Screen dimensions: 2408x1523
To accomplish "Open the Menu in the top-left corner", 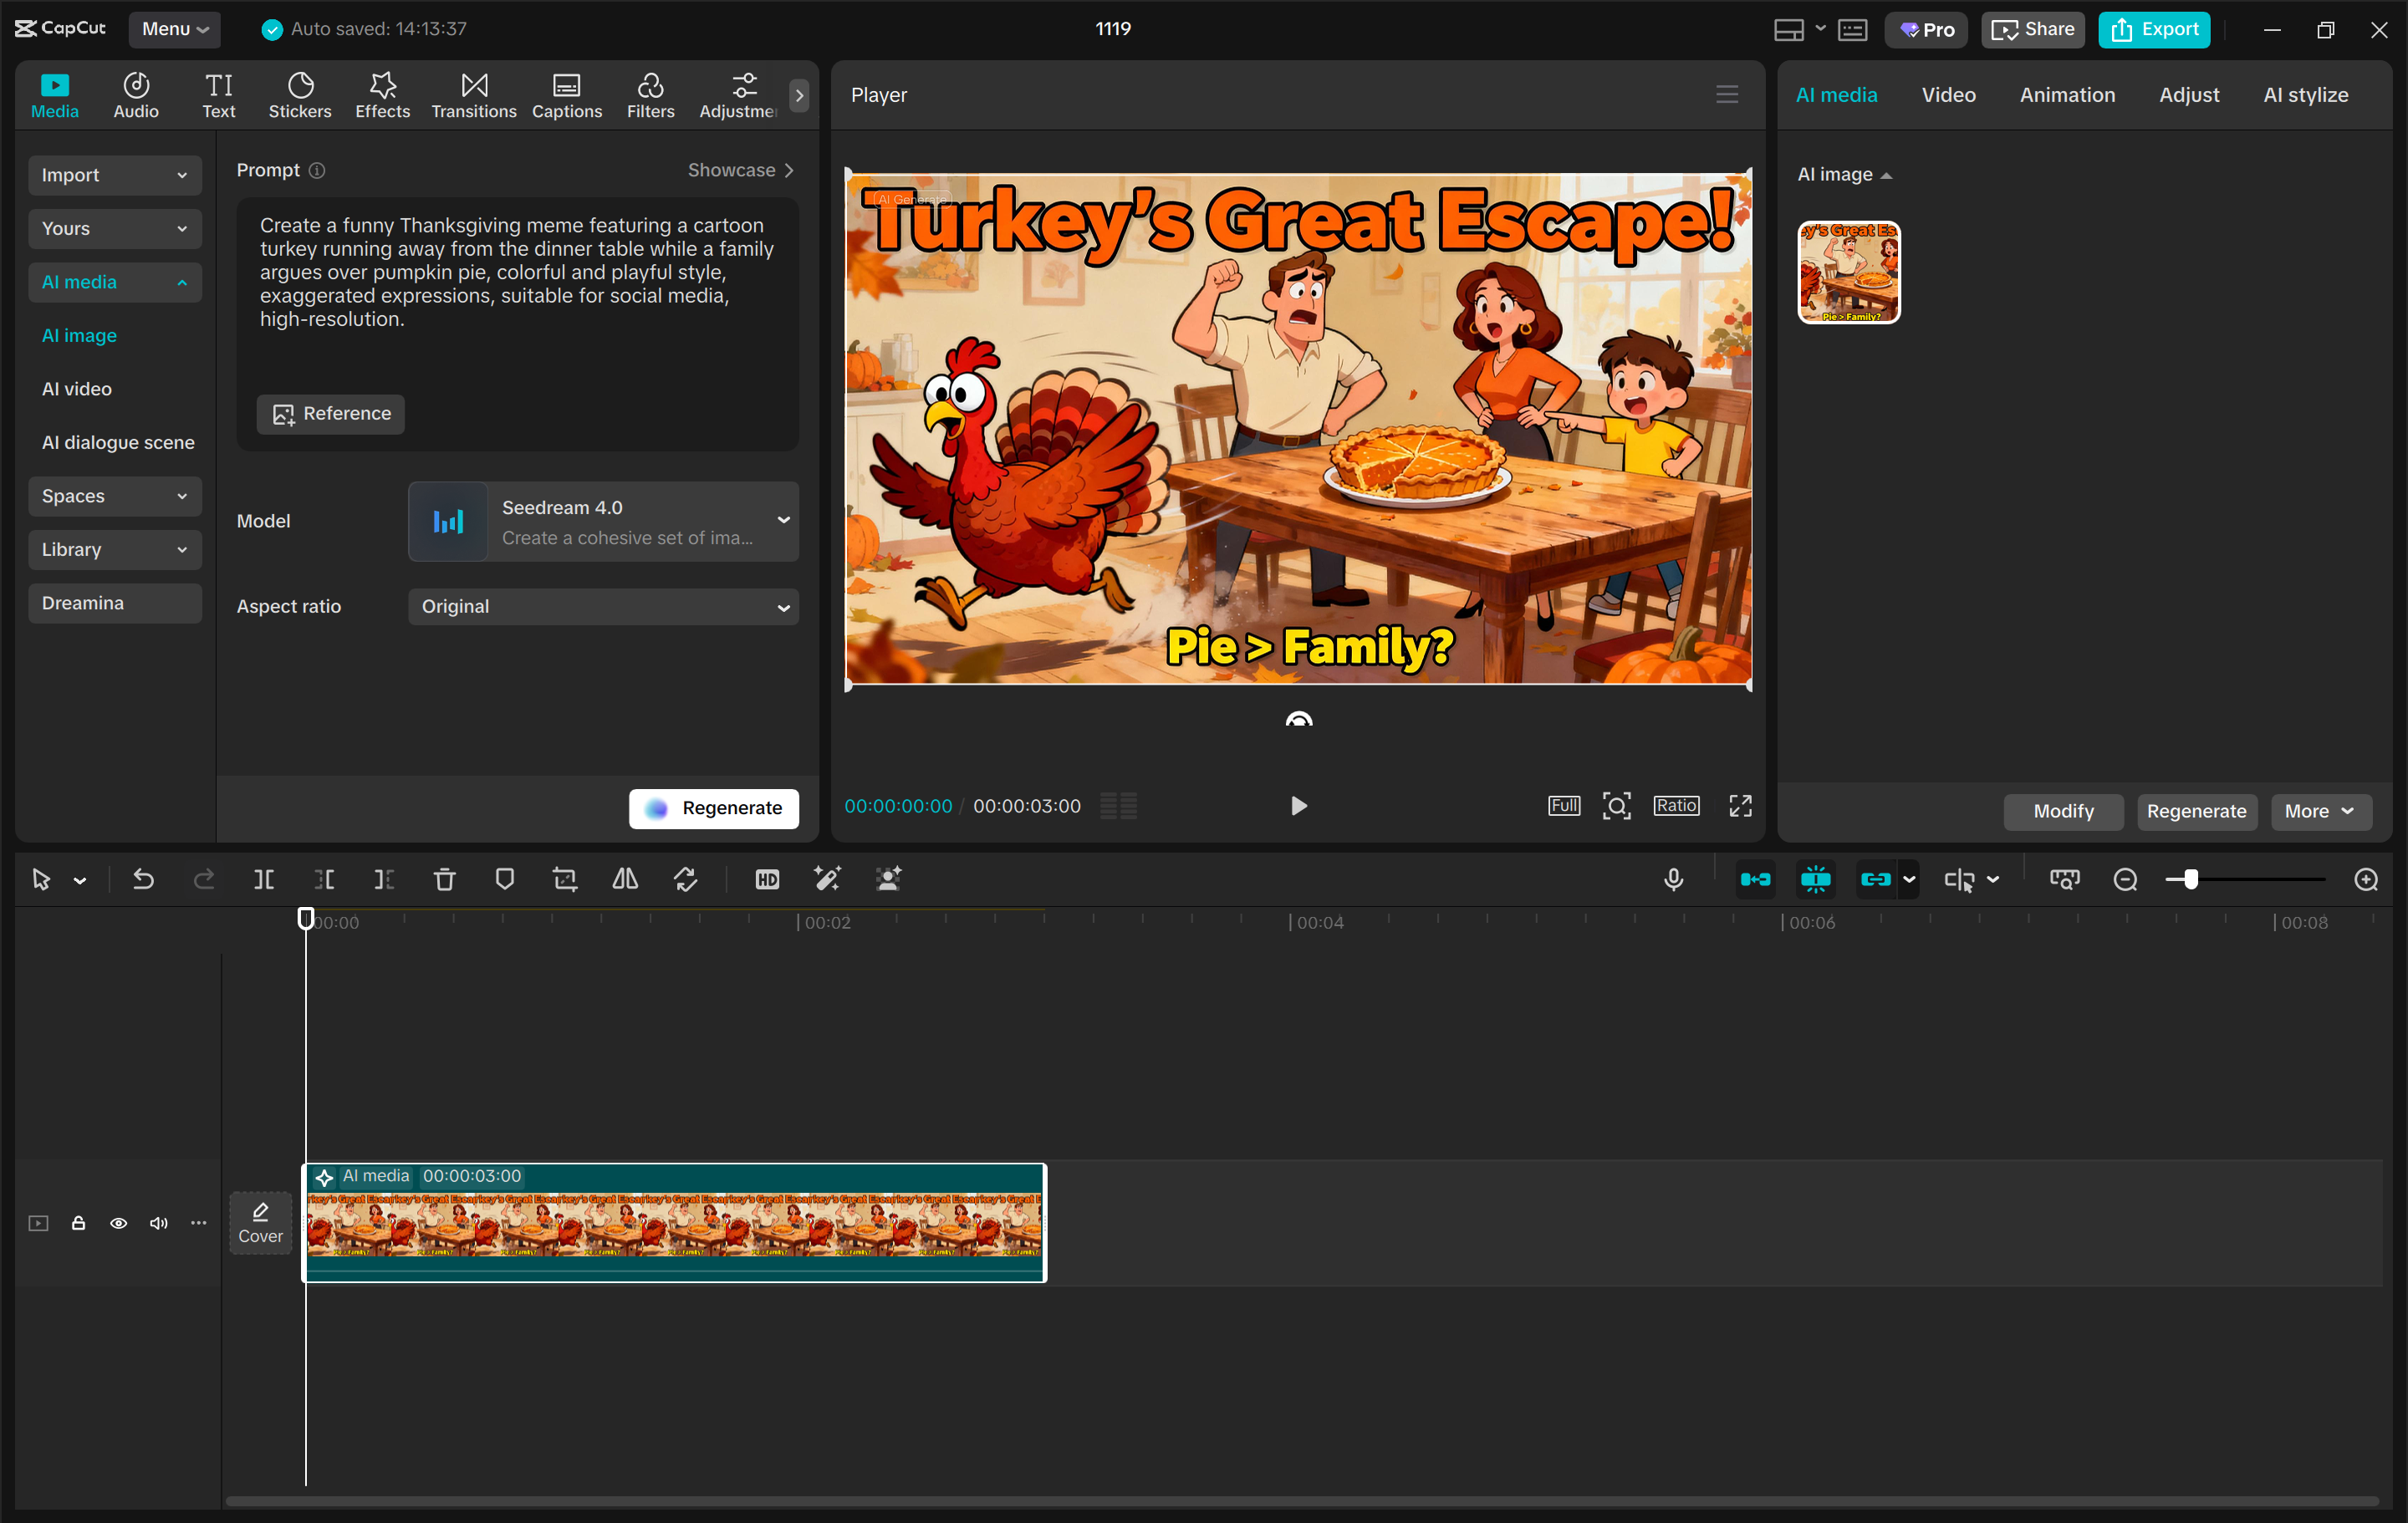I will pos(174,29).
